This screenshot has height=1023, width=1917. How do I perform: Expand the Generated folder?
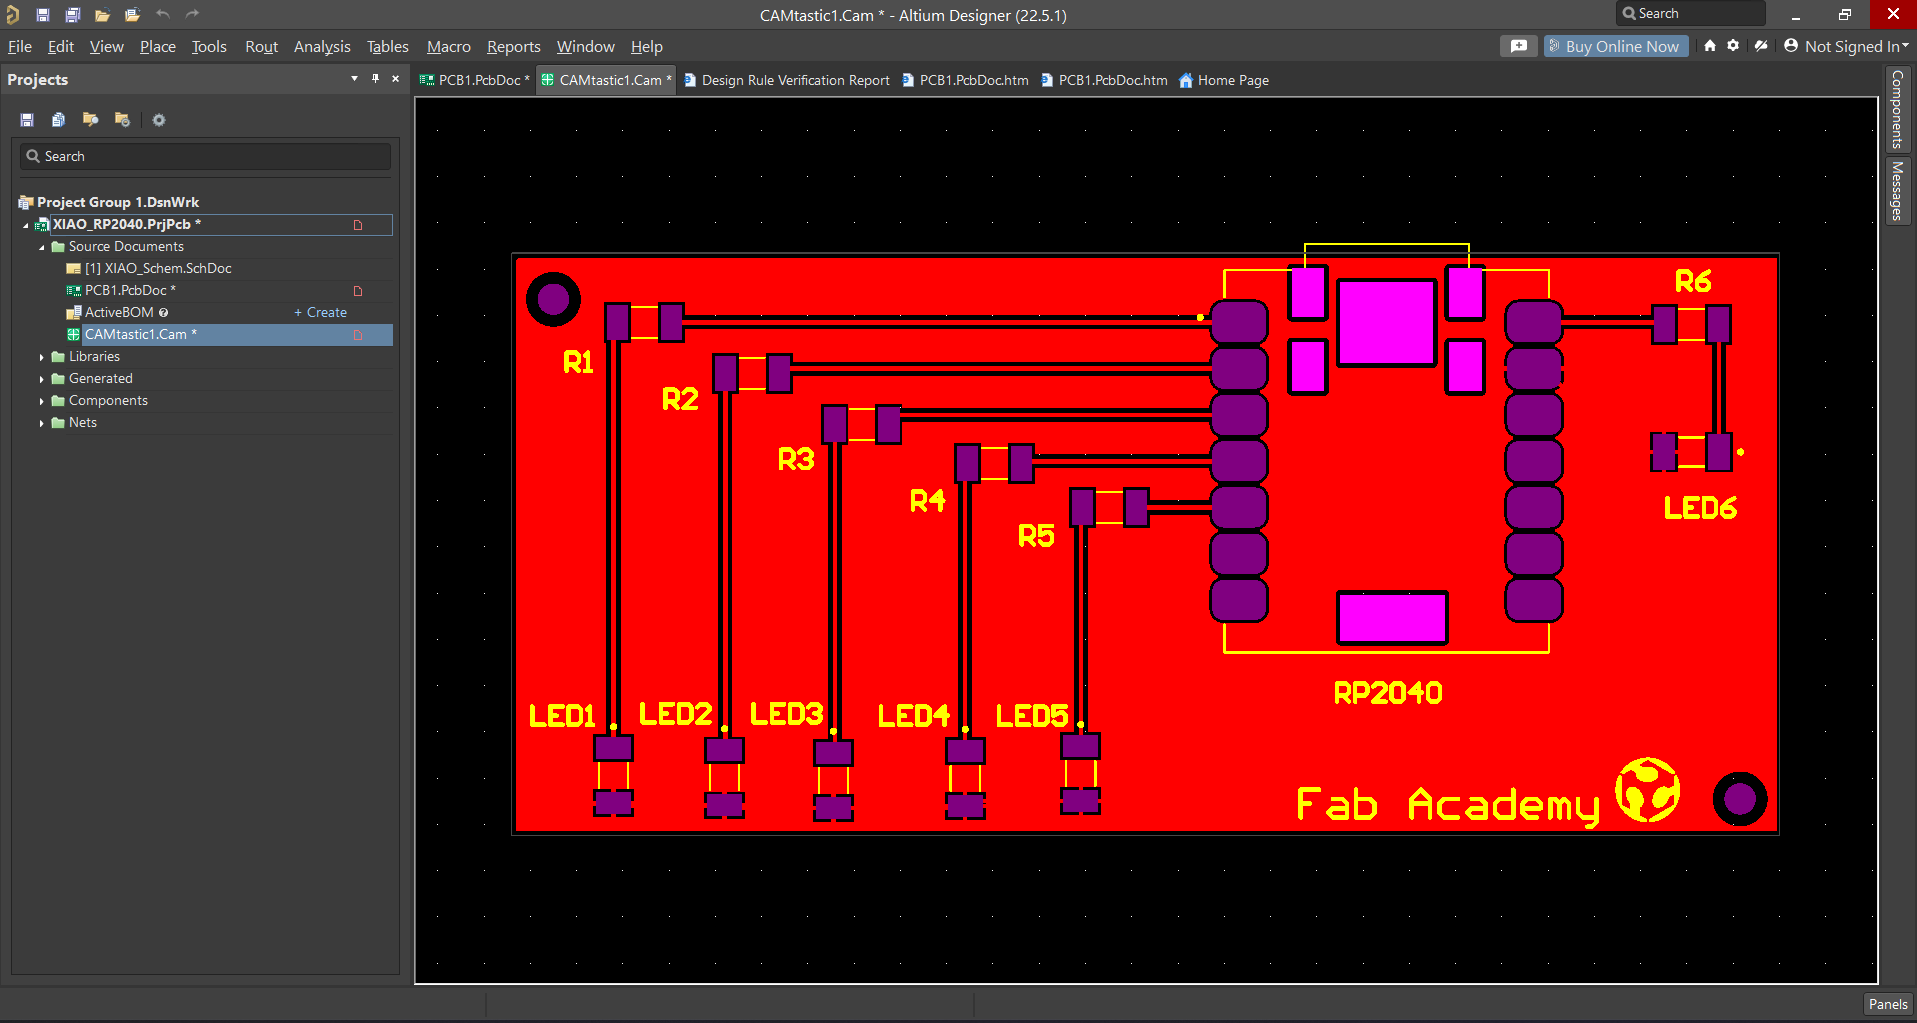(42, 379)
